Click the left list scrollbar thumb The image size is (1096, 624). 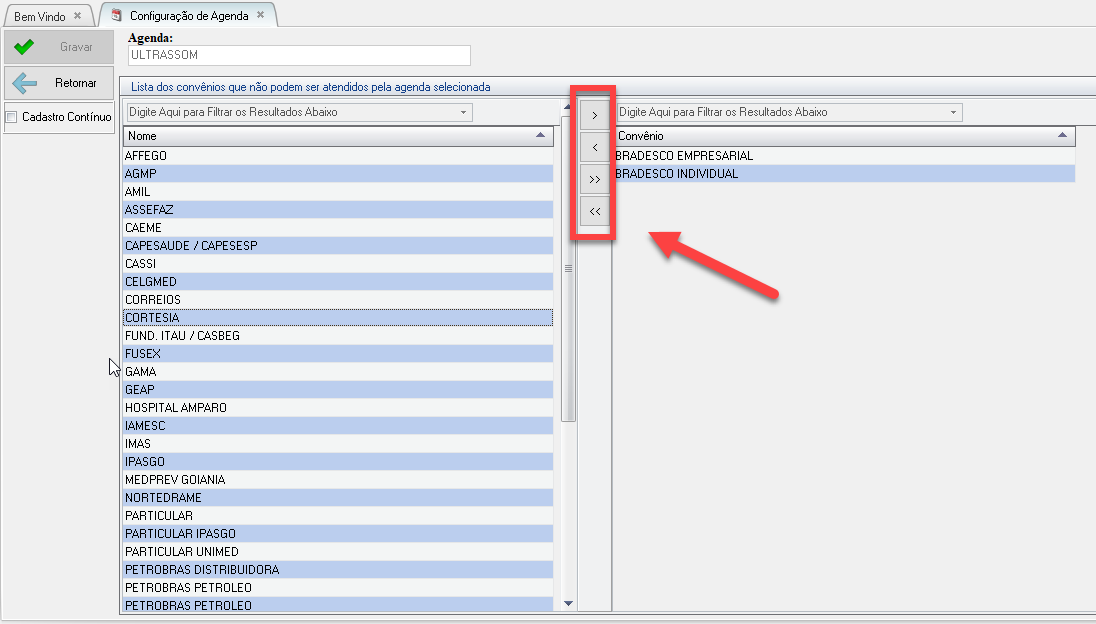tap(569, 270)
